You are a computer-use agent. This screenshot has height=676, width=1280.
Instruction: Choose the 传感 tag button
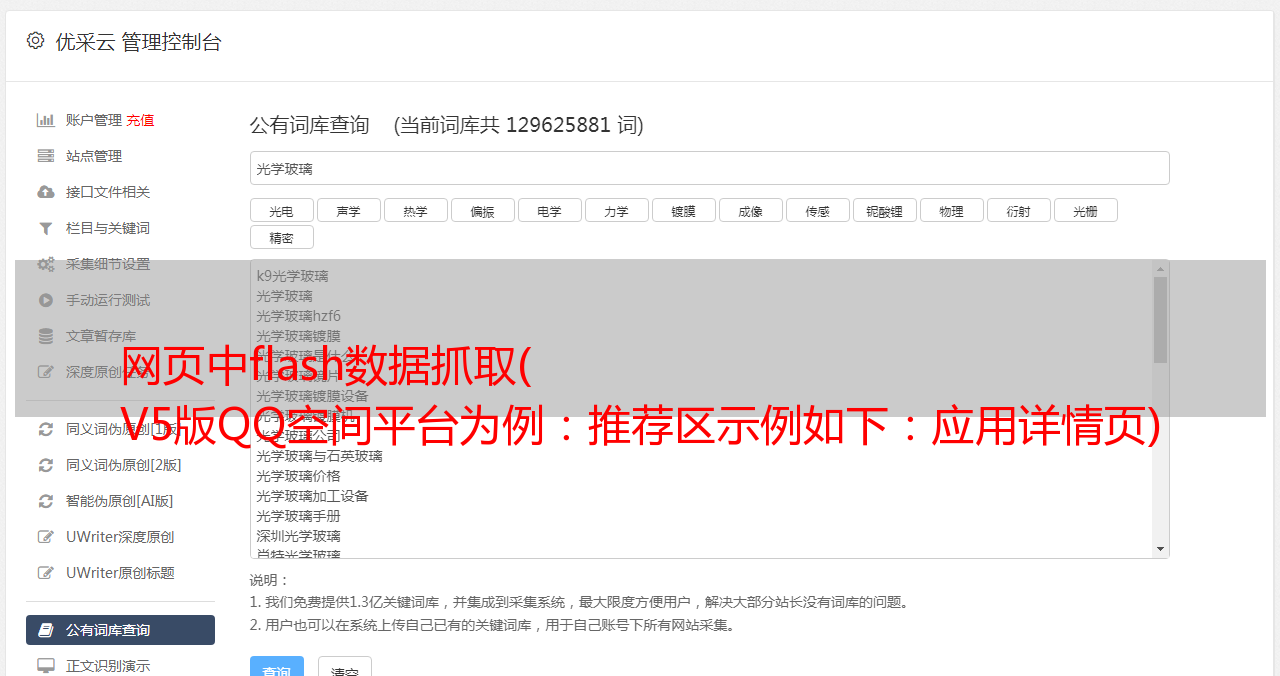point(818,210)
